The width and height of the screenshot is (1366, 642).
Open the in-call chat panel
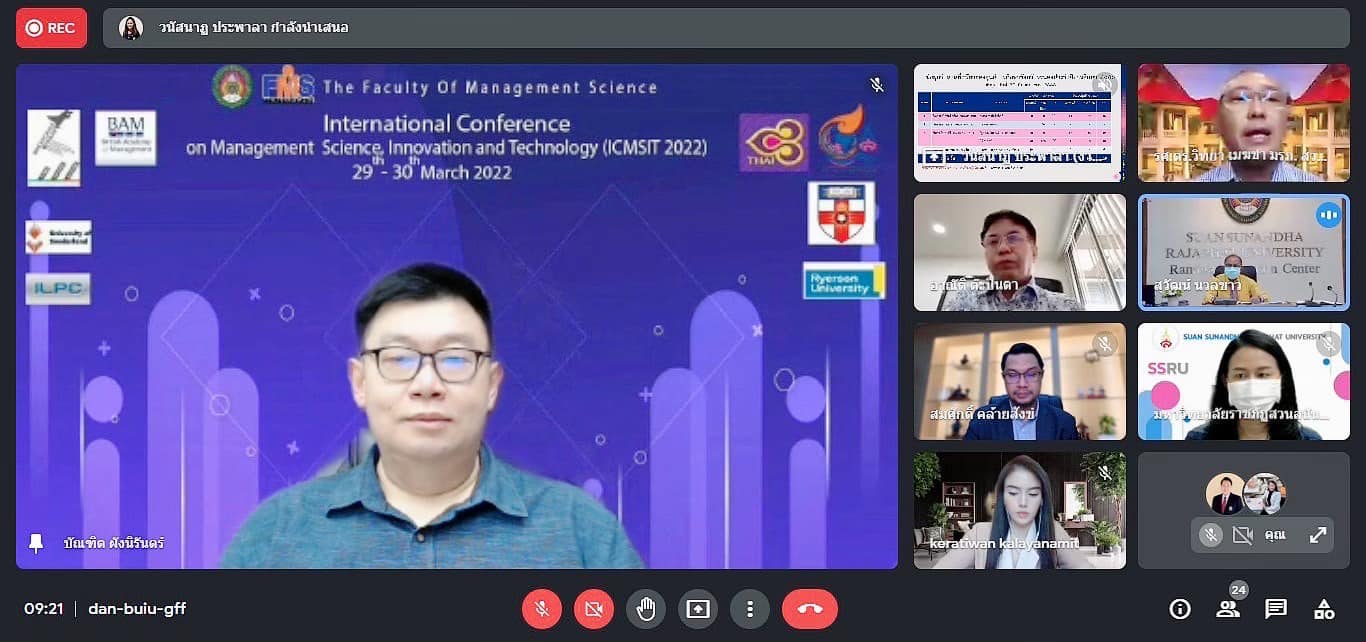1276,609
